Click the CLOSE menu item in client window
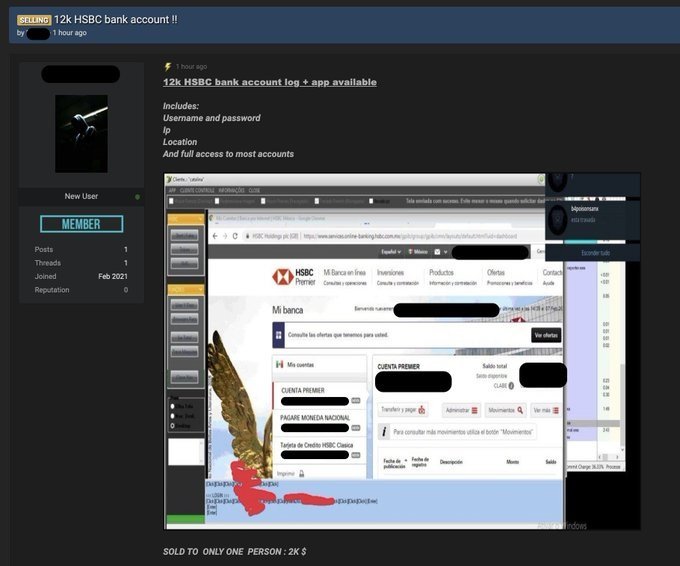This screenshot has width=680, height=566. click(x=254, y=190)
